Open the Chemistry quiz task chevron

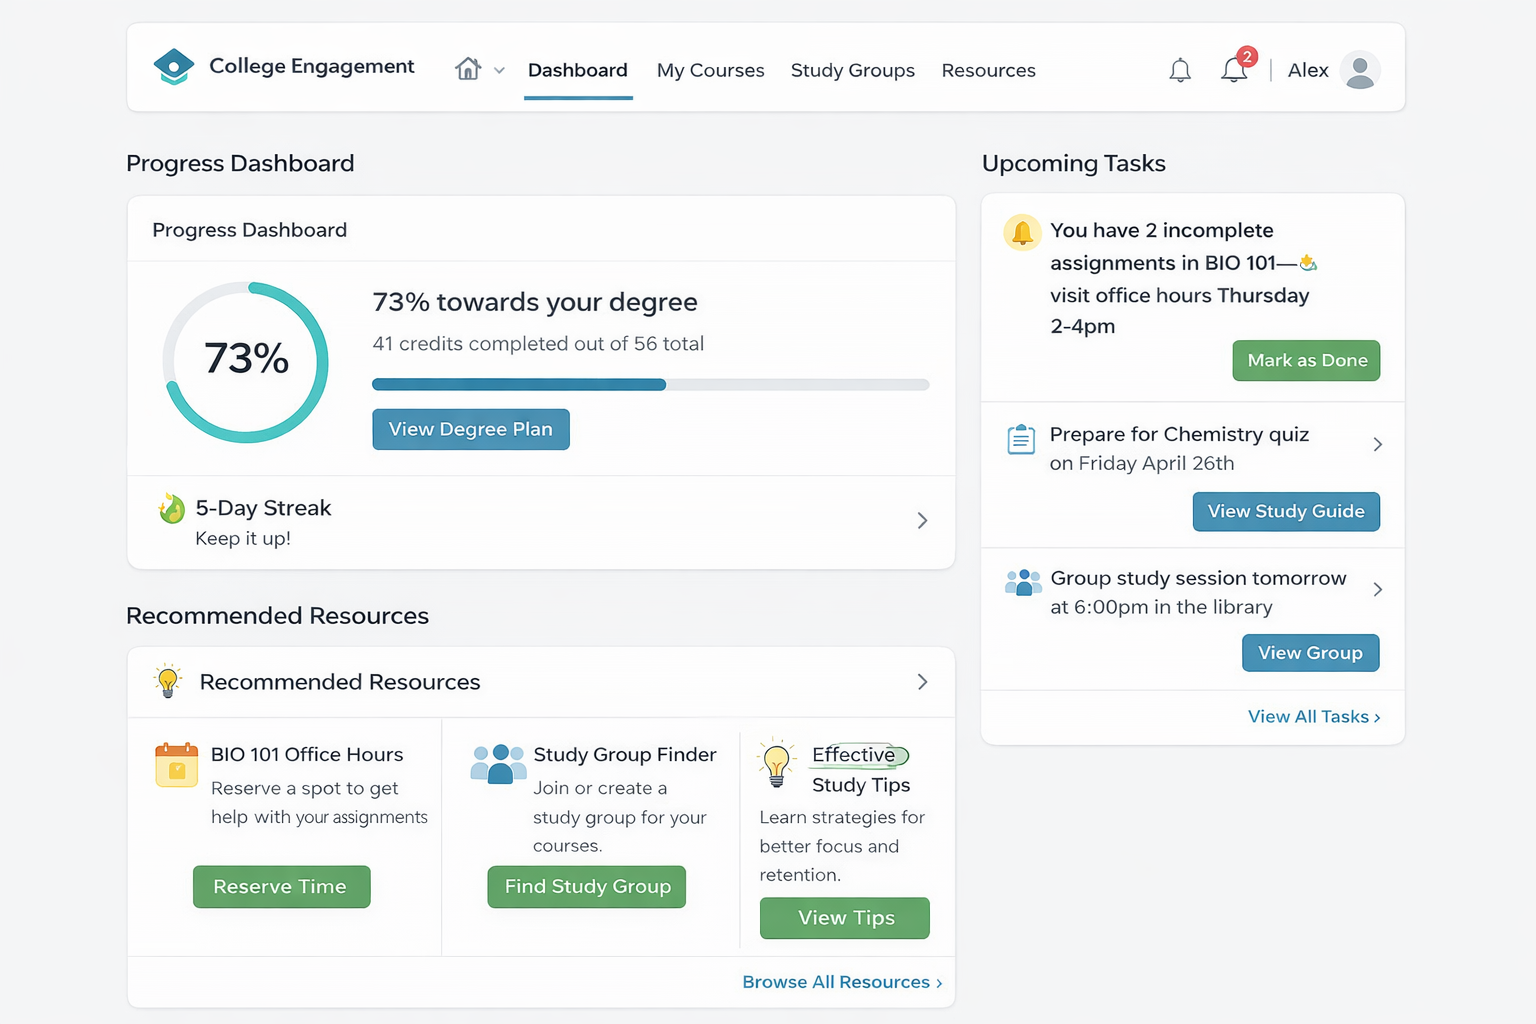coord(1378,444)
